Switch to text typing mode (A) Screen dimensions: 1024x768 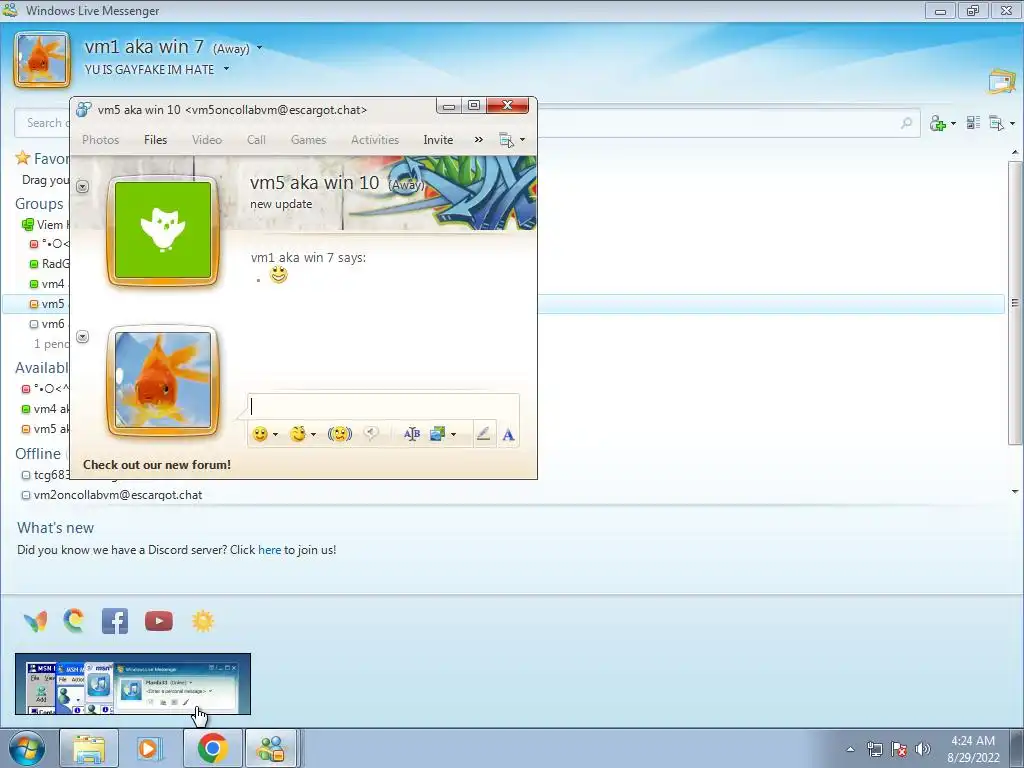pyautogui.click(x=508, y=434)
